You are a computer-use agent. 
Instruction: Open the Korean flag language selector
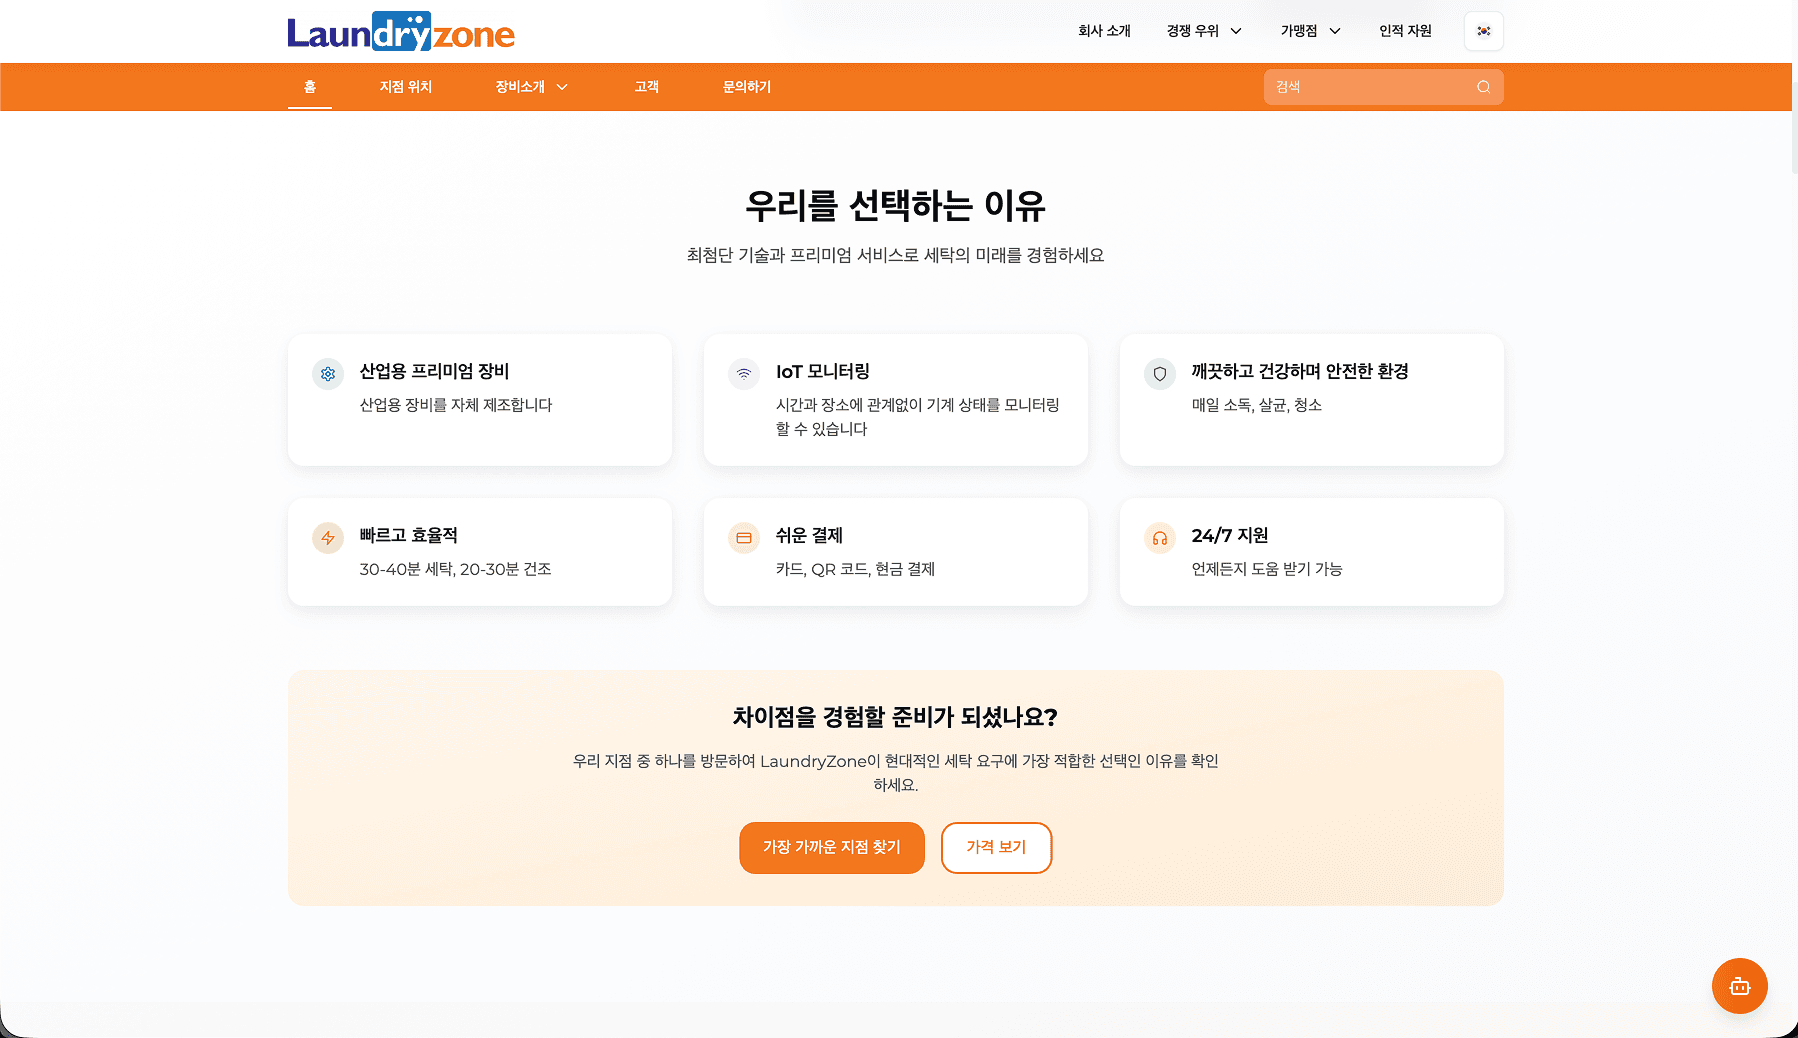[x=1483, y=31]
